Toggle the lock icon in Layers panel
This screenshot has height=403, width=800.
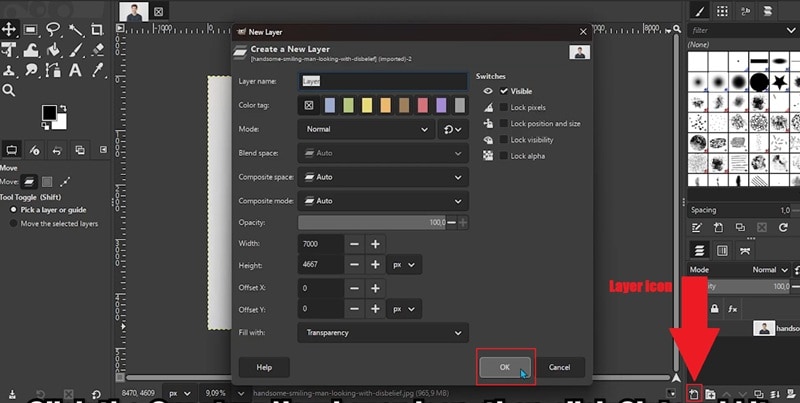coord(714,309)
